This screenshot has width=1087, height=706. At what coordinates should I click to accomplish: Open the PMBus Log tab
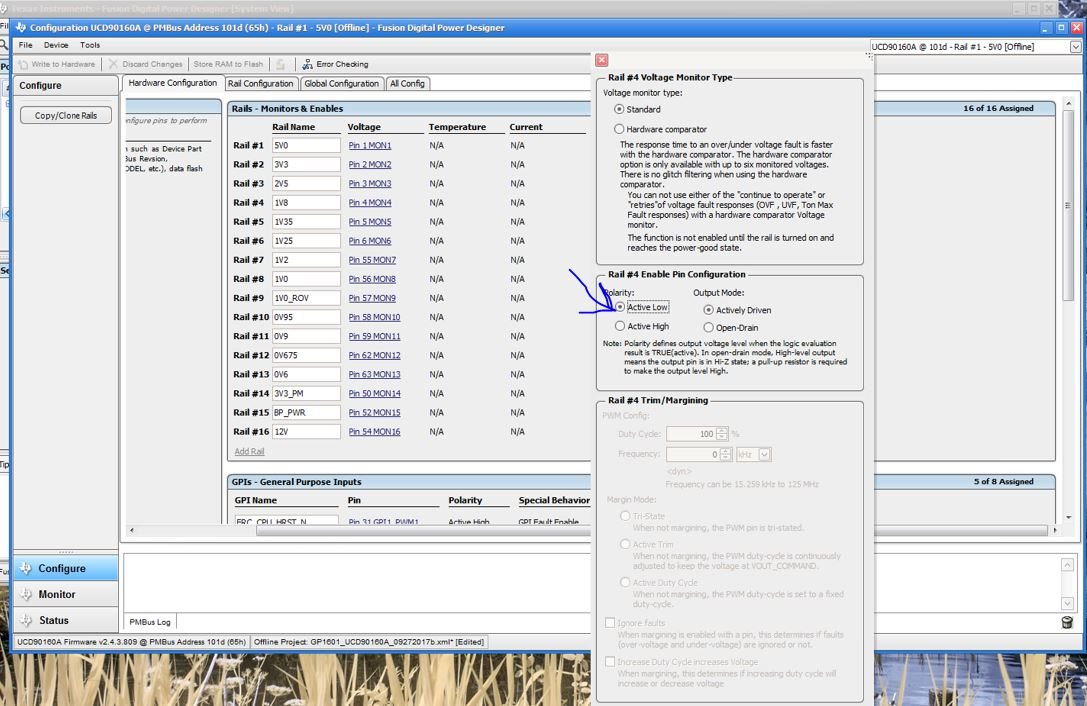[x=150, y=622]
